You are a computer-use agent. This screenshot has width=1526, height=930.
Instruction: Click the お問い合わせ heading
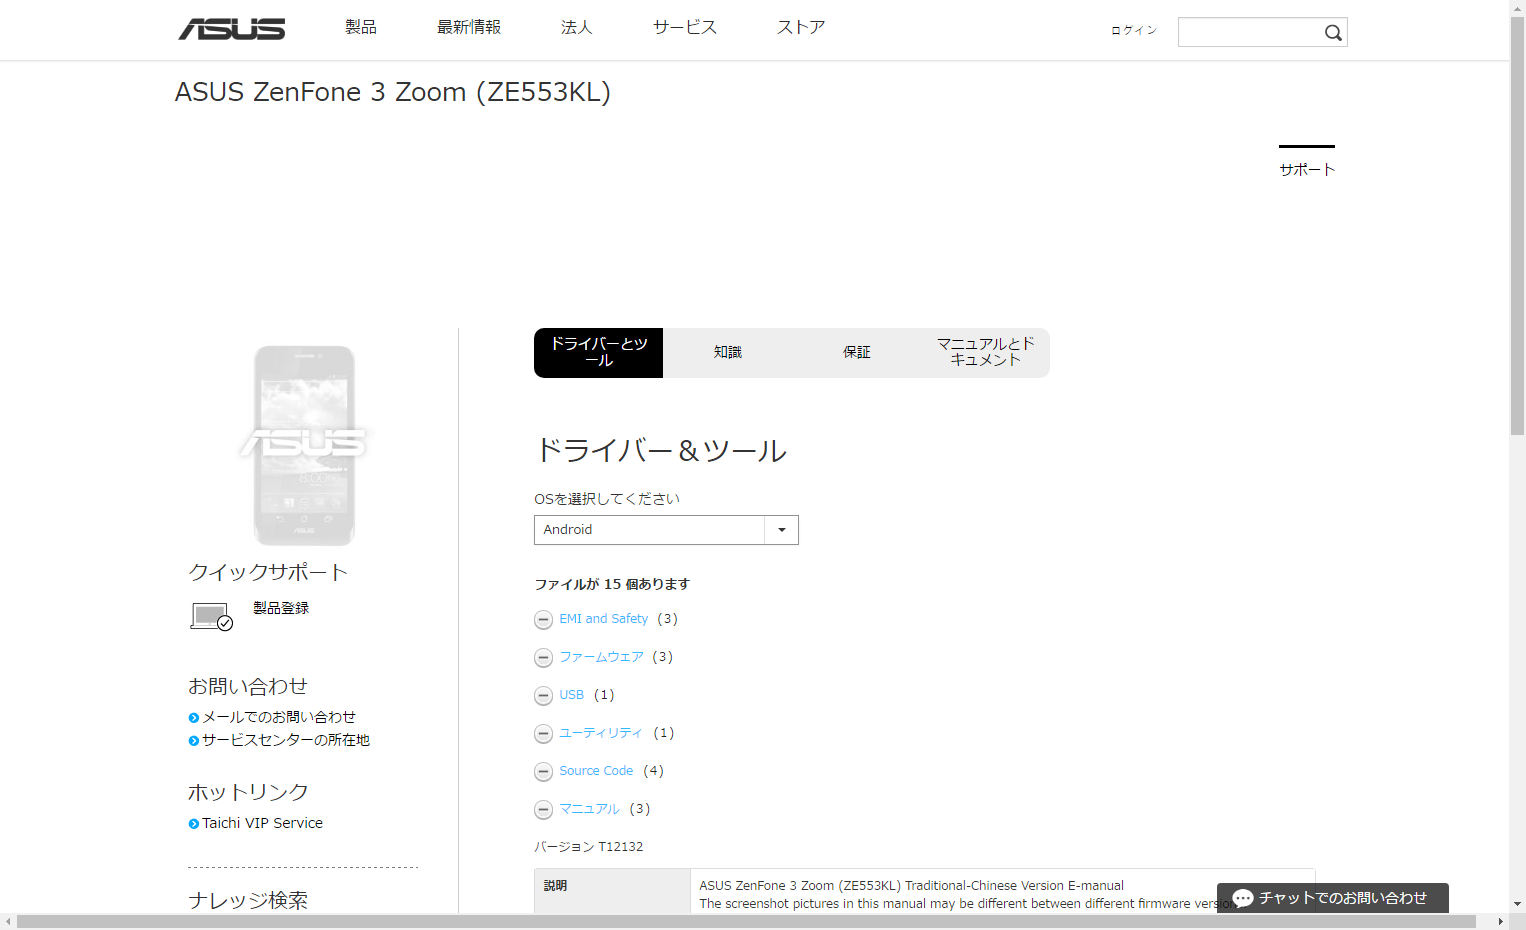[x=248, y=686]
